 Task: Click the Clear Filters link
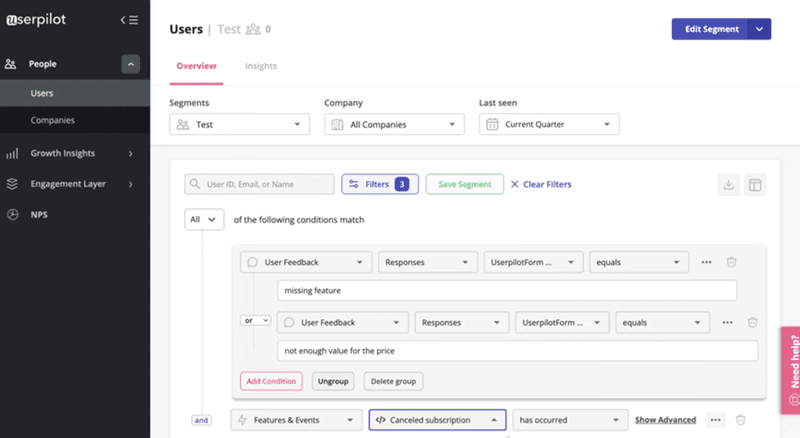541,185
